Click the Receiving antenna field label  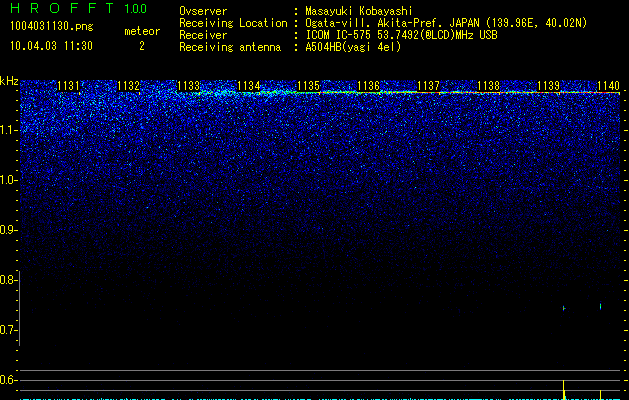point(230,47)
